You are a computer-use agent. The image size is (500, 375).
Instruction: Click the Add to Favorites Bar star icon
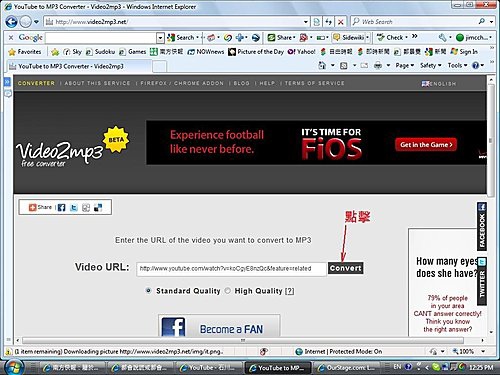click(x=55, y=52)
